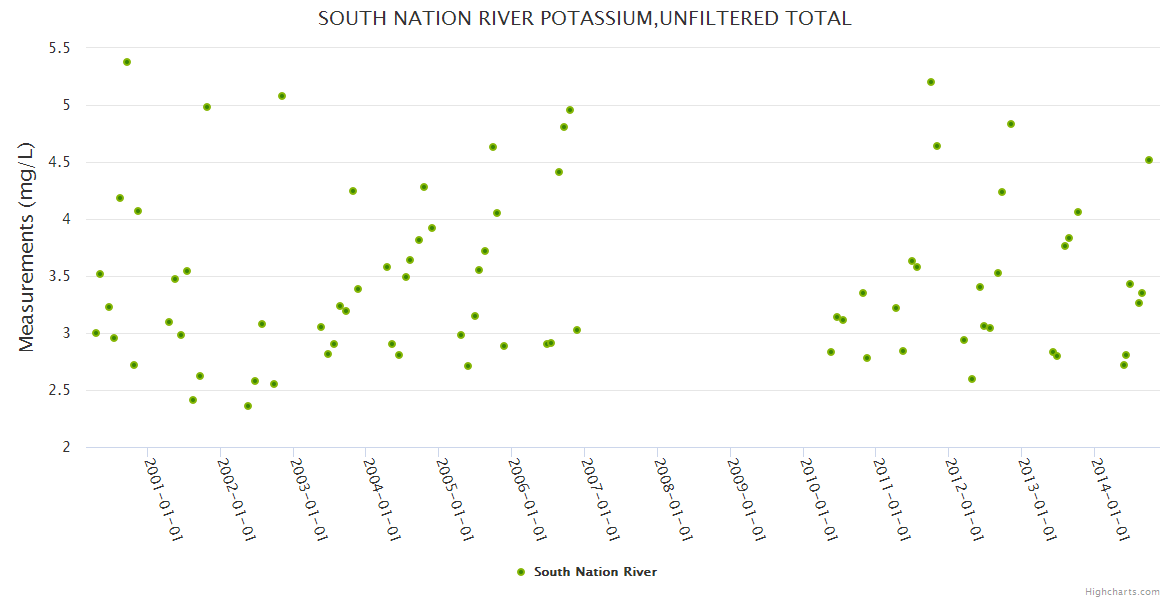Click the rightmost data point in 2014

point(1149,160)
